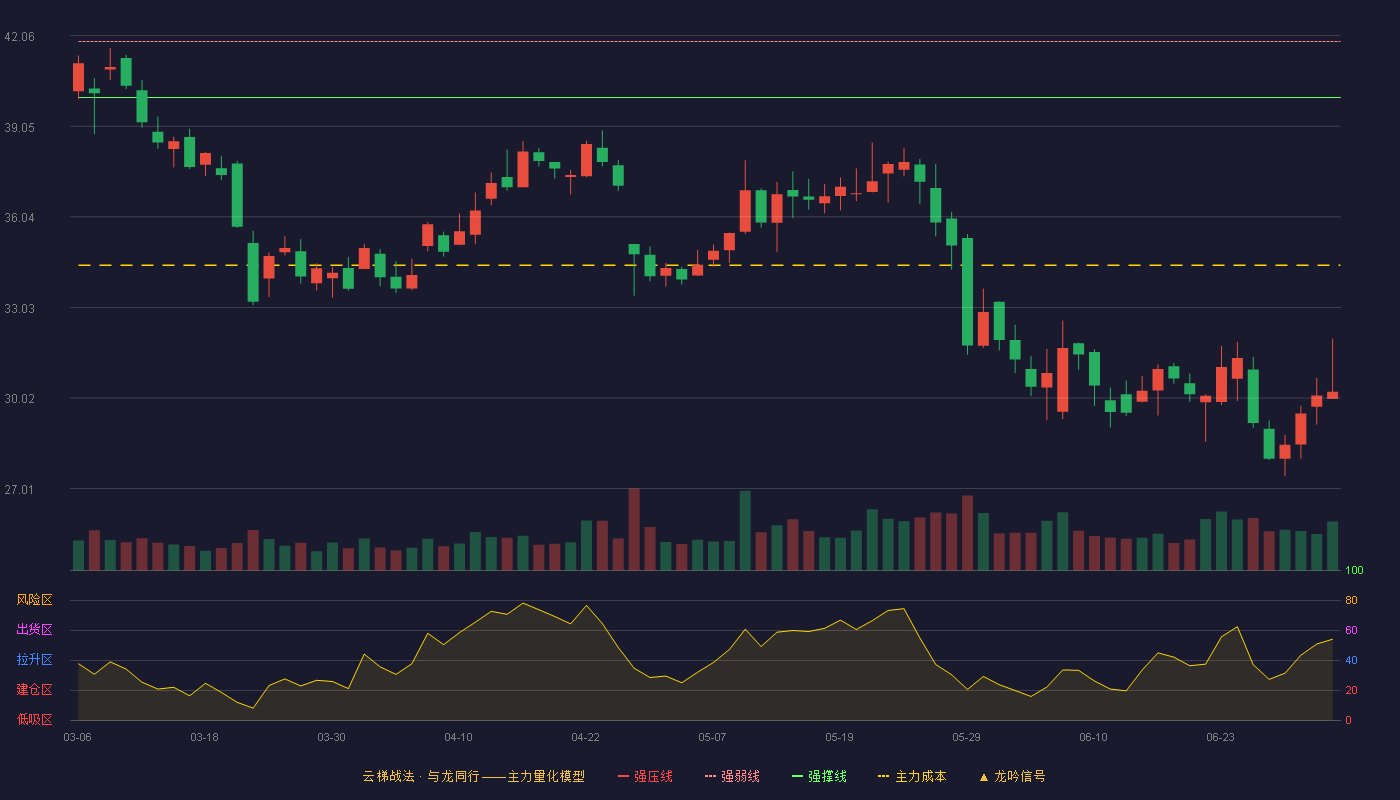Click the yellow triangle 龙吟信号 marker
The width and height of the screenshot is (1400, 800).
[983, 776]
